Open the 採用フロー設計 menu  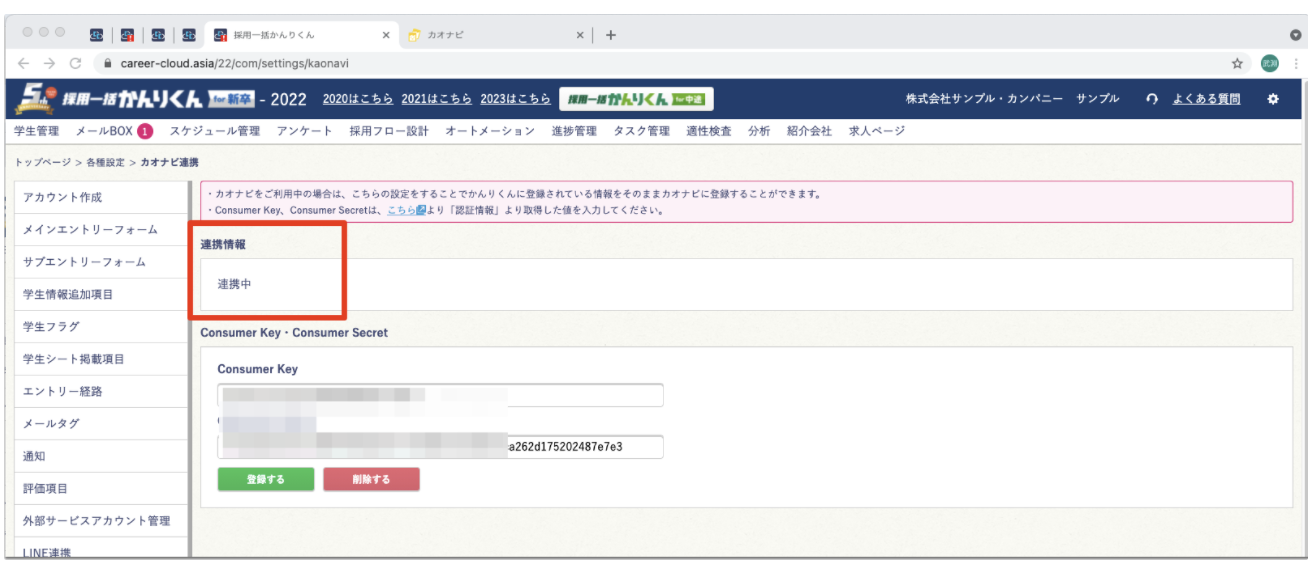click(x=388, y=131)
